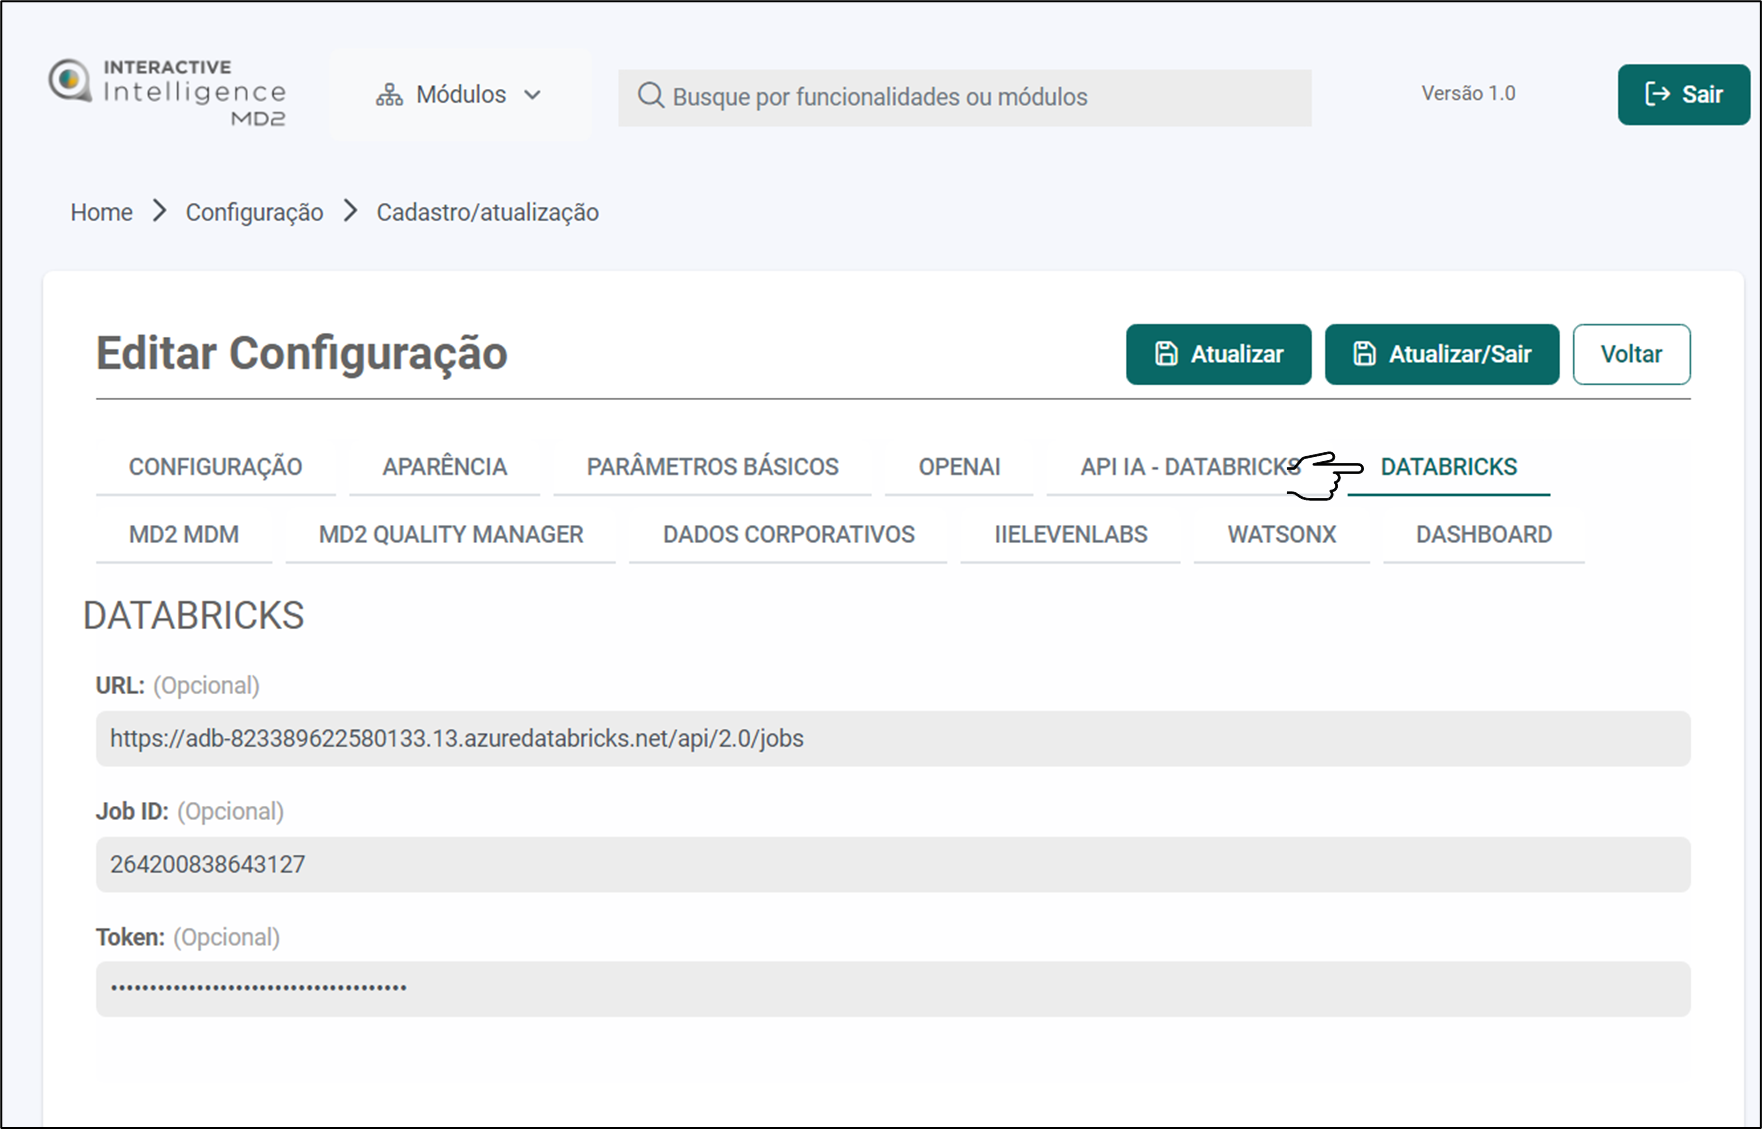Click into the Job ID field
The image size is (1762, 1129).
892,865
